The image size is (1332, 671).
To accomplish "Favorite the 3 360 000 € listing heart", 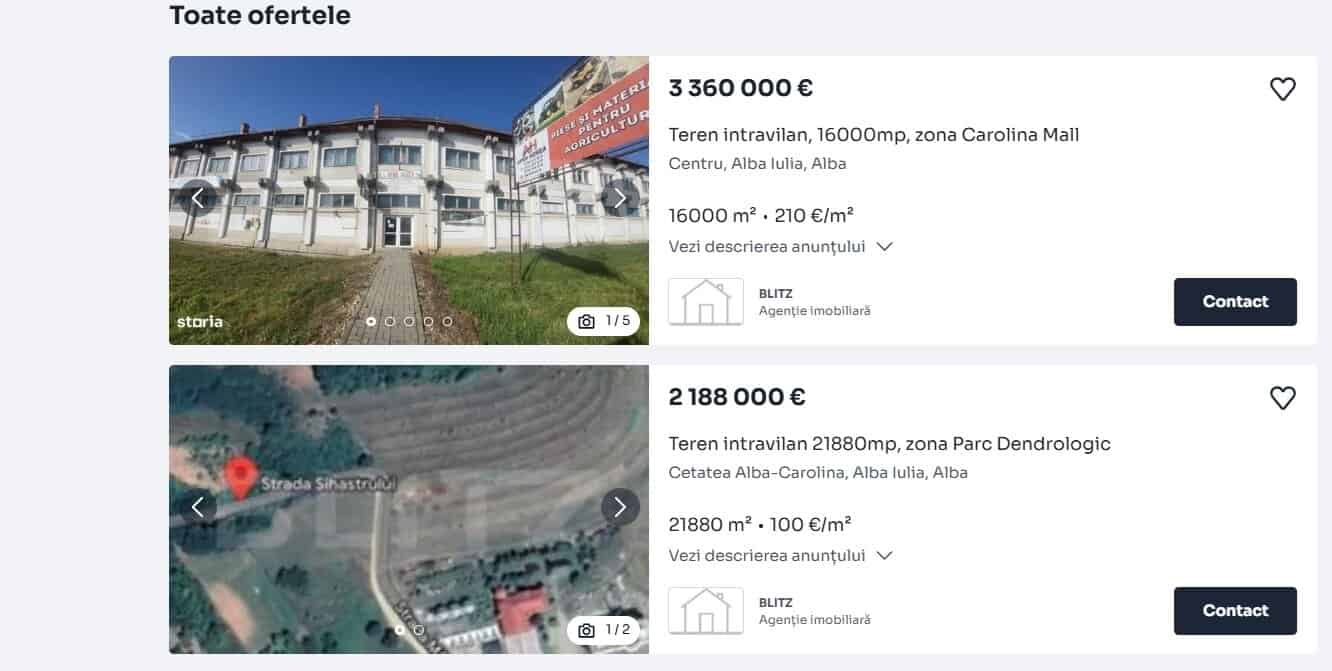I will click(x=1282, y=89).
